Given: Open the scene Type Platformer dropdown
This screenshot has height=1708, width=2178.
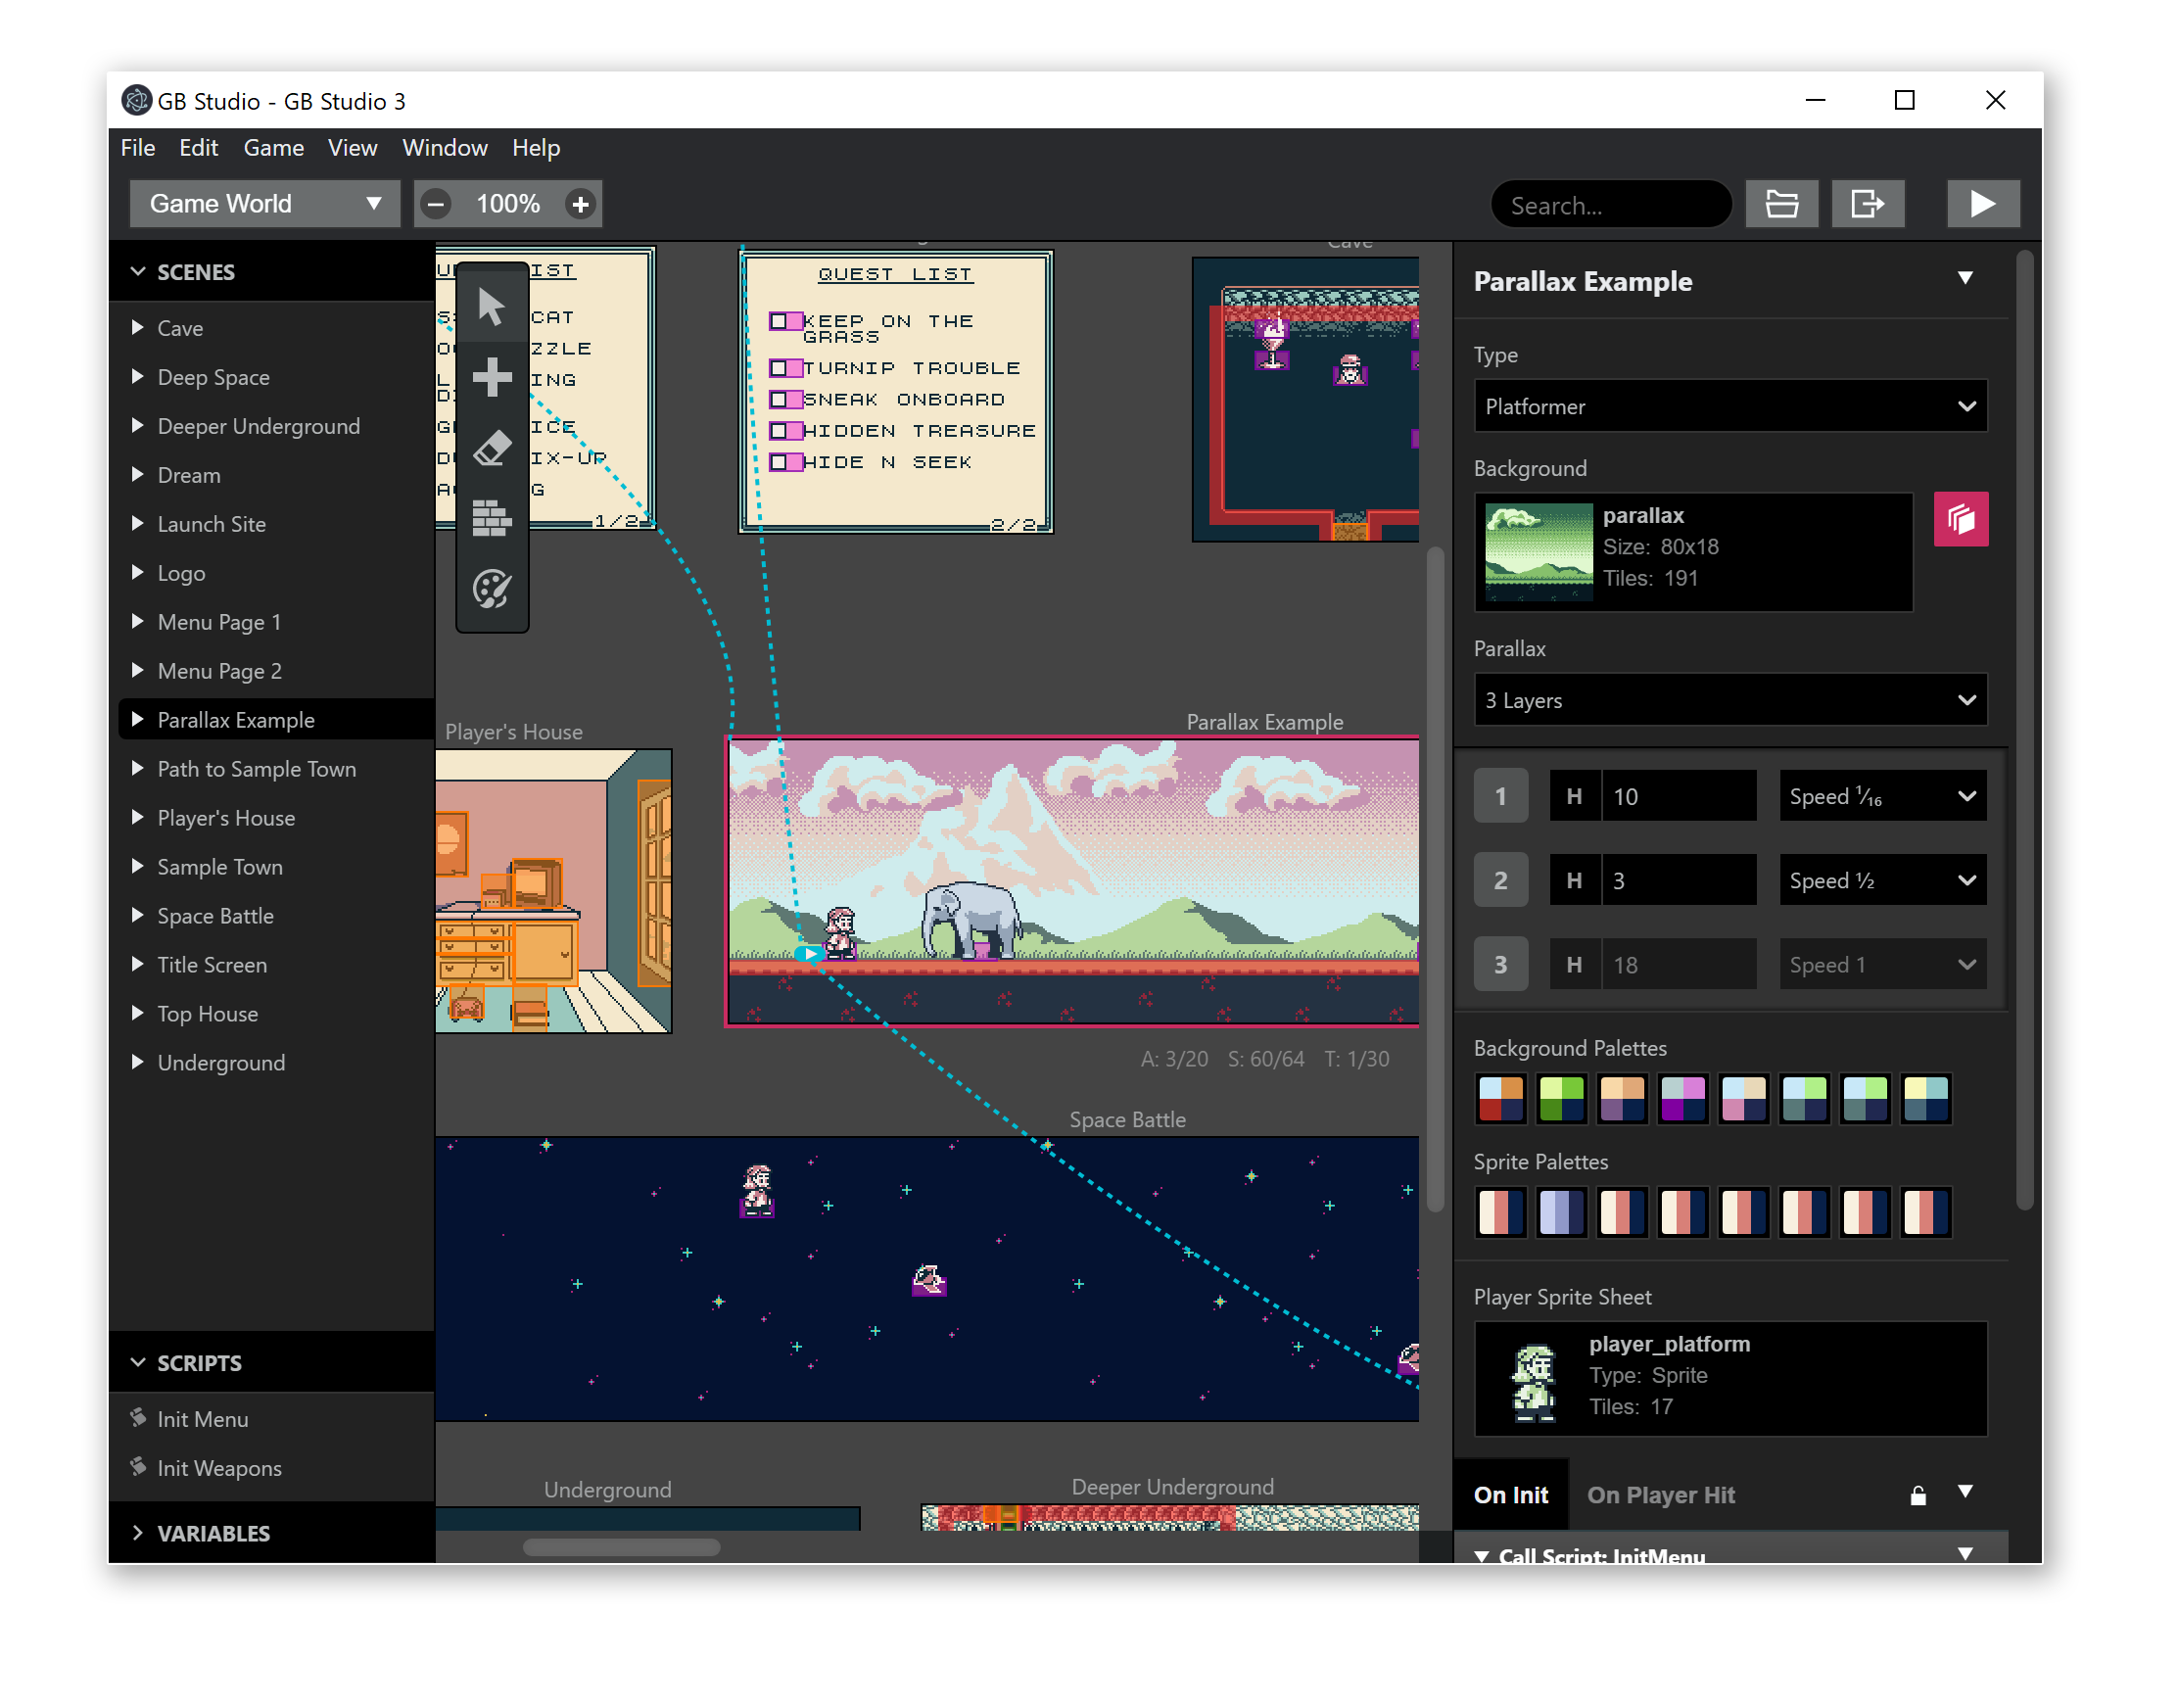Looking at the screenshot, I should tap(1729, 407).
